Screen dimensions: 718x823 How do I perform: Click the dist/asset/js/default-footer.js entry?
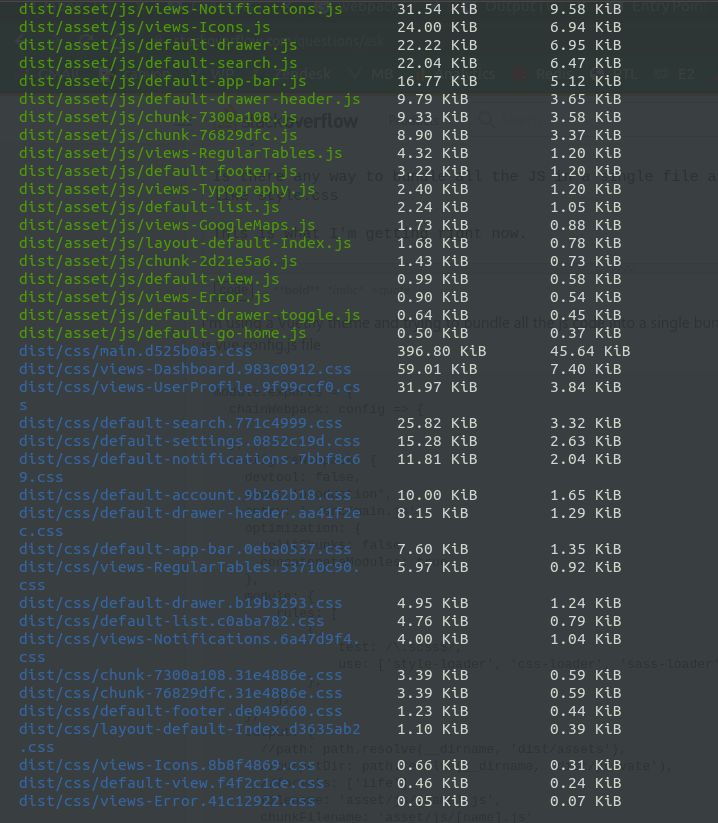pyautogui.click(x=158, y=171)
